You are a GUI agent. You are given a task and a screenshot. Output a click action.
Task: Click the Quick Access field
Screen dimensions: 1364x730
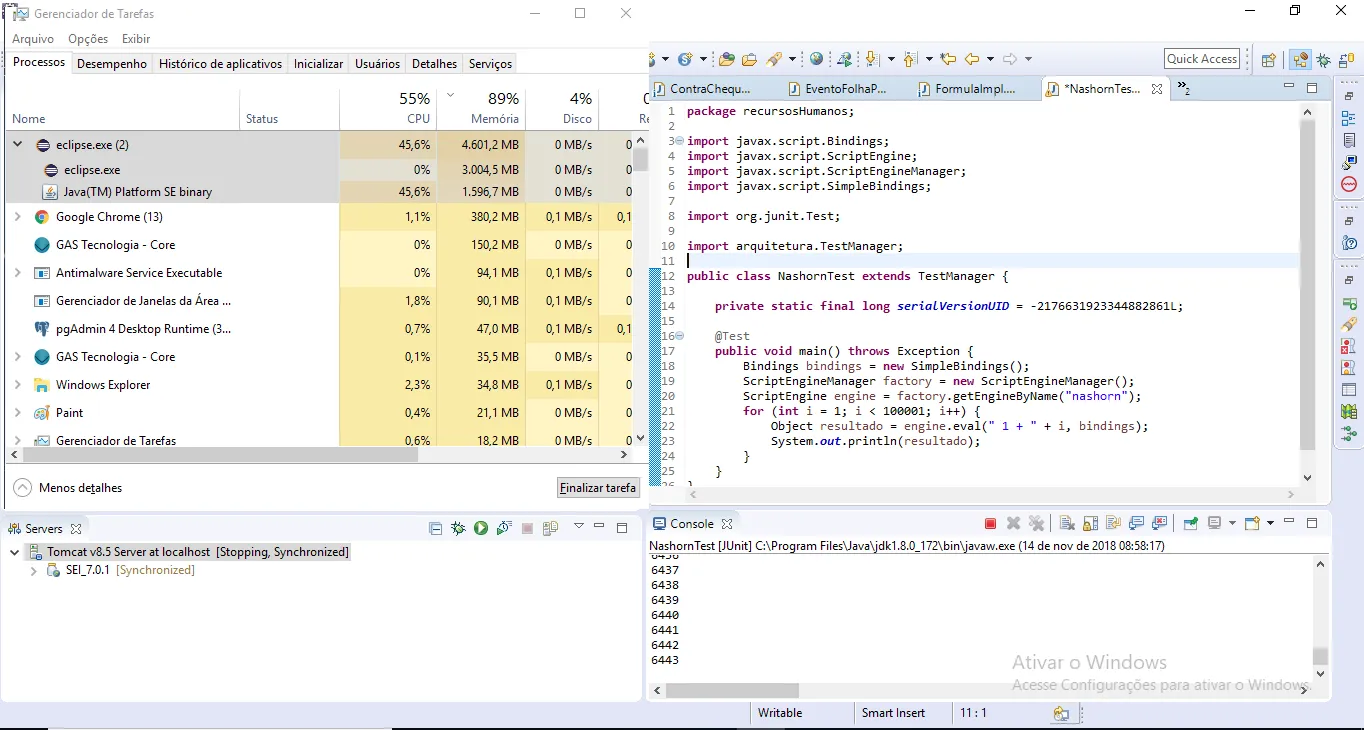coord(1202,59)
